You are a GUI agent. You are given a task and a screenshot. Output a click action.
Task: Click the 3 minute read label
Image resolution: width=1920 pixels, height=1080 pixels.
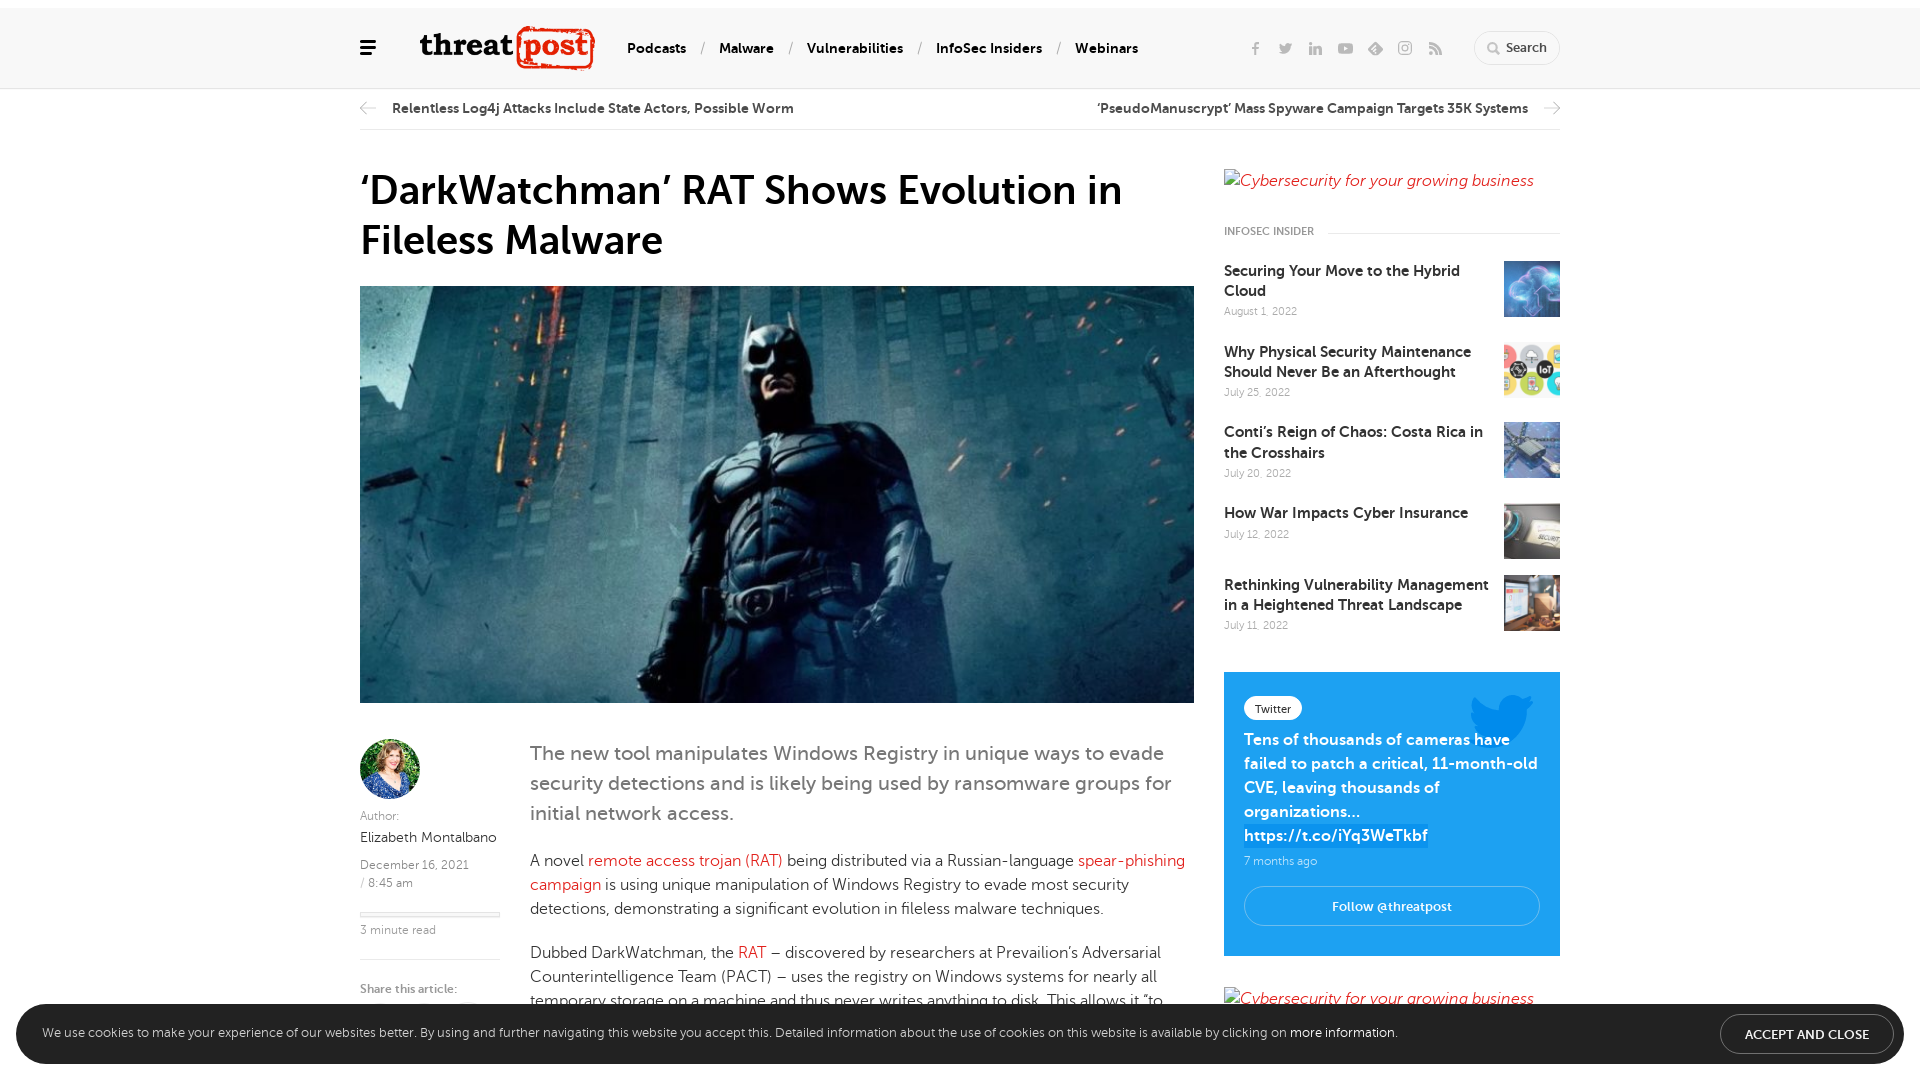coord(398,930)
